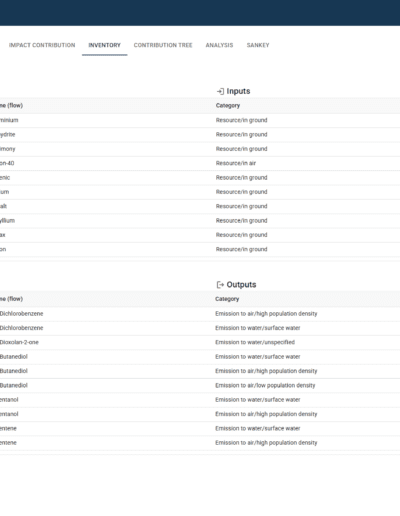Switch to the Impact Contribution tab

(x=42, y=45)
